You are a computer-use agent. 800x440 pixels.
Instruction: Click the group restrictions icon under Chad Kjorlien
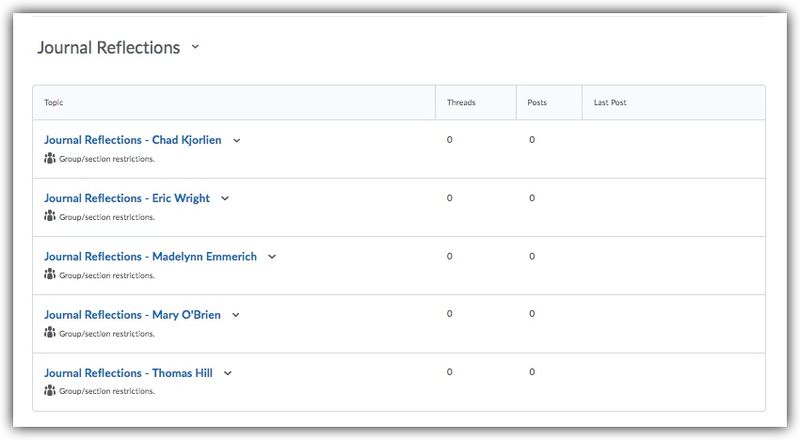click(x=50, y=158)
